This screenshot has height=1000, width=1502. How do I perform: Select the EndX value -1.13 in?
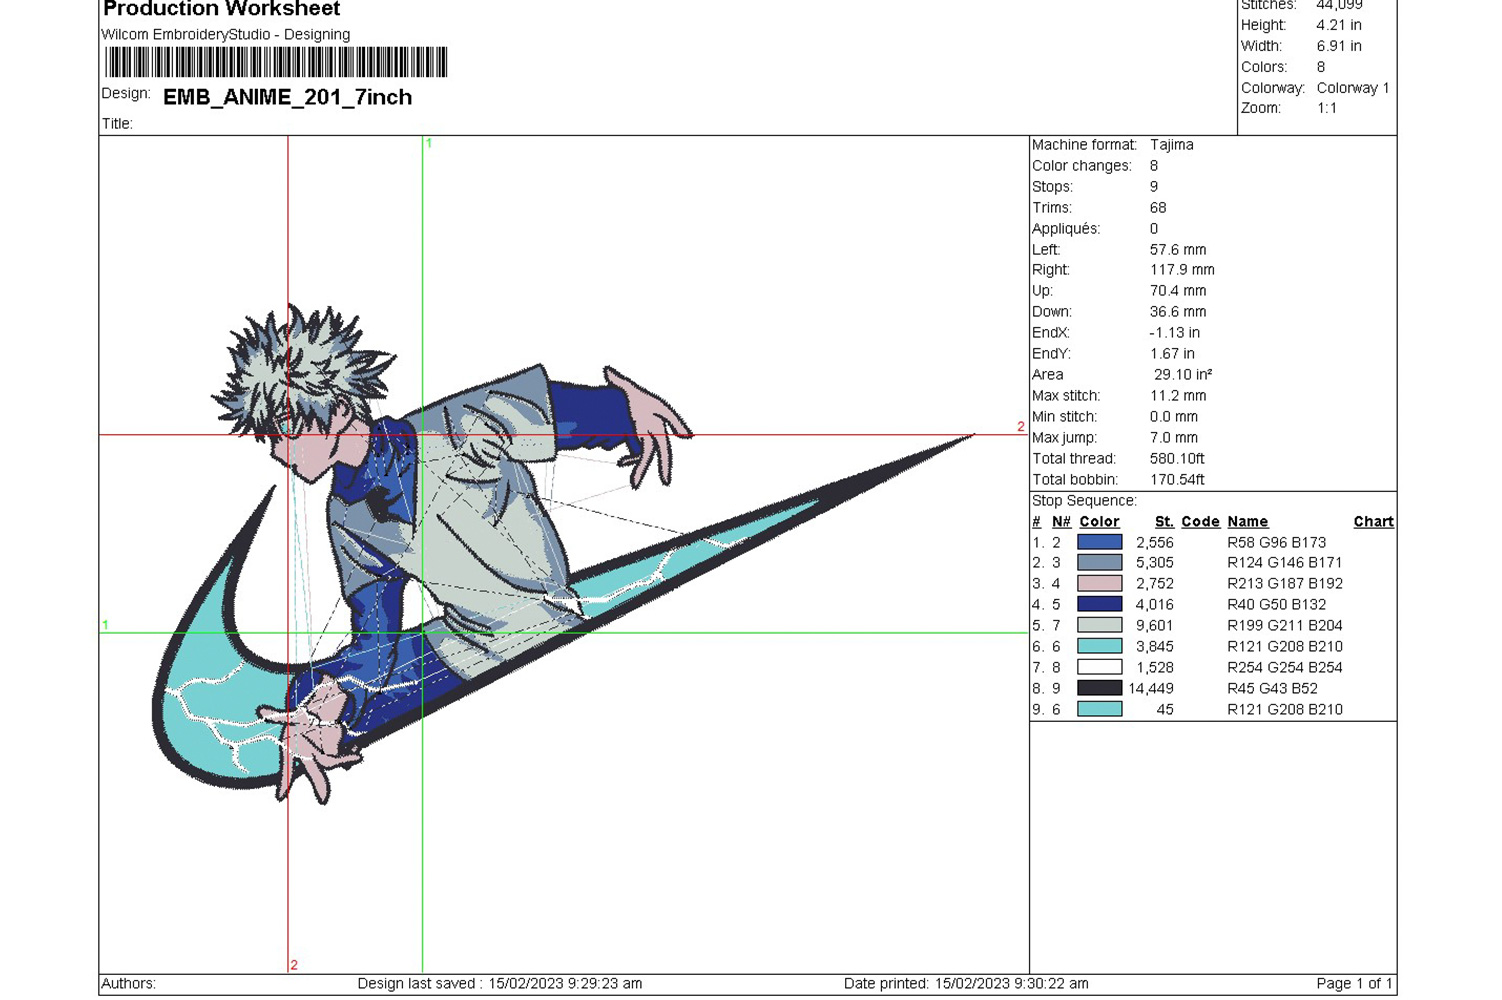(x=1175, y=333)
